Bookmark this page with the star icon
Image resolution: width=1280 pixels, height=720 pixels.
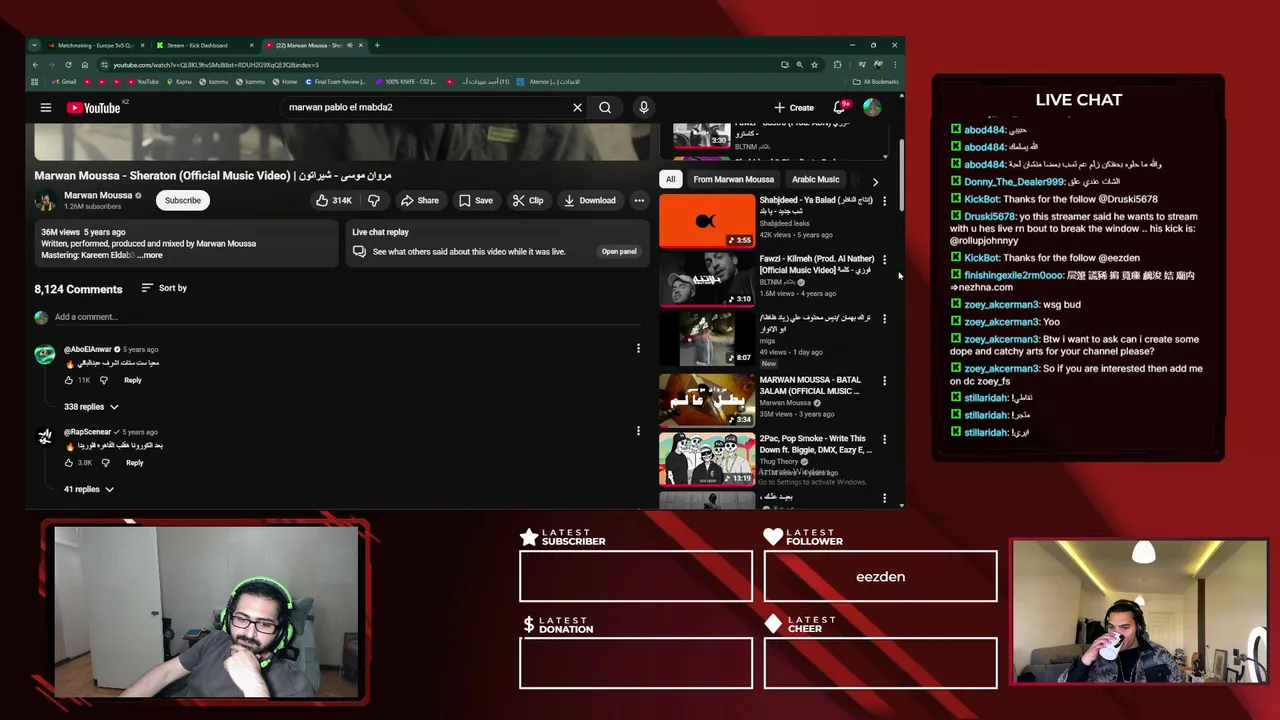tap(814, 65)
